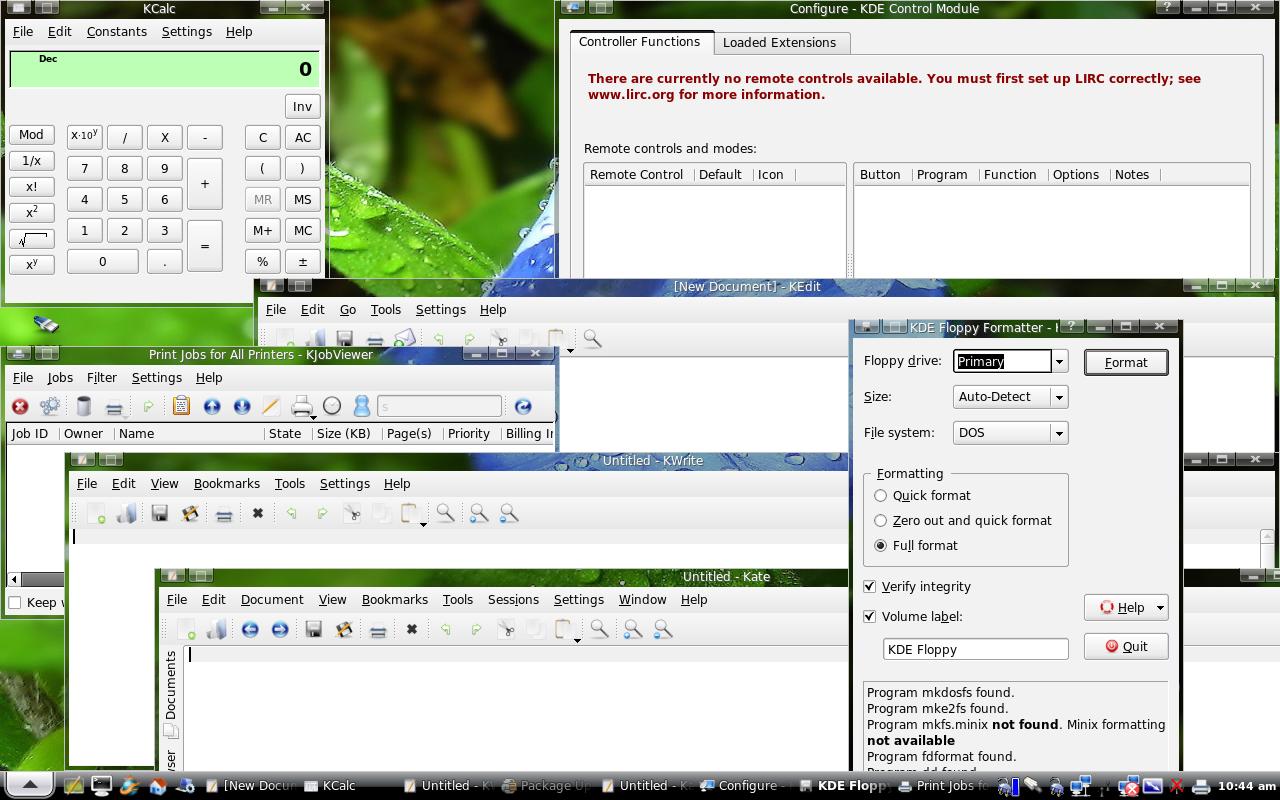
Task: Open the Sessions menu in Kate
Action: pyautogui.click(x=513, y=599)
